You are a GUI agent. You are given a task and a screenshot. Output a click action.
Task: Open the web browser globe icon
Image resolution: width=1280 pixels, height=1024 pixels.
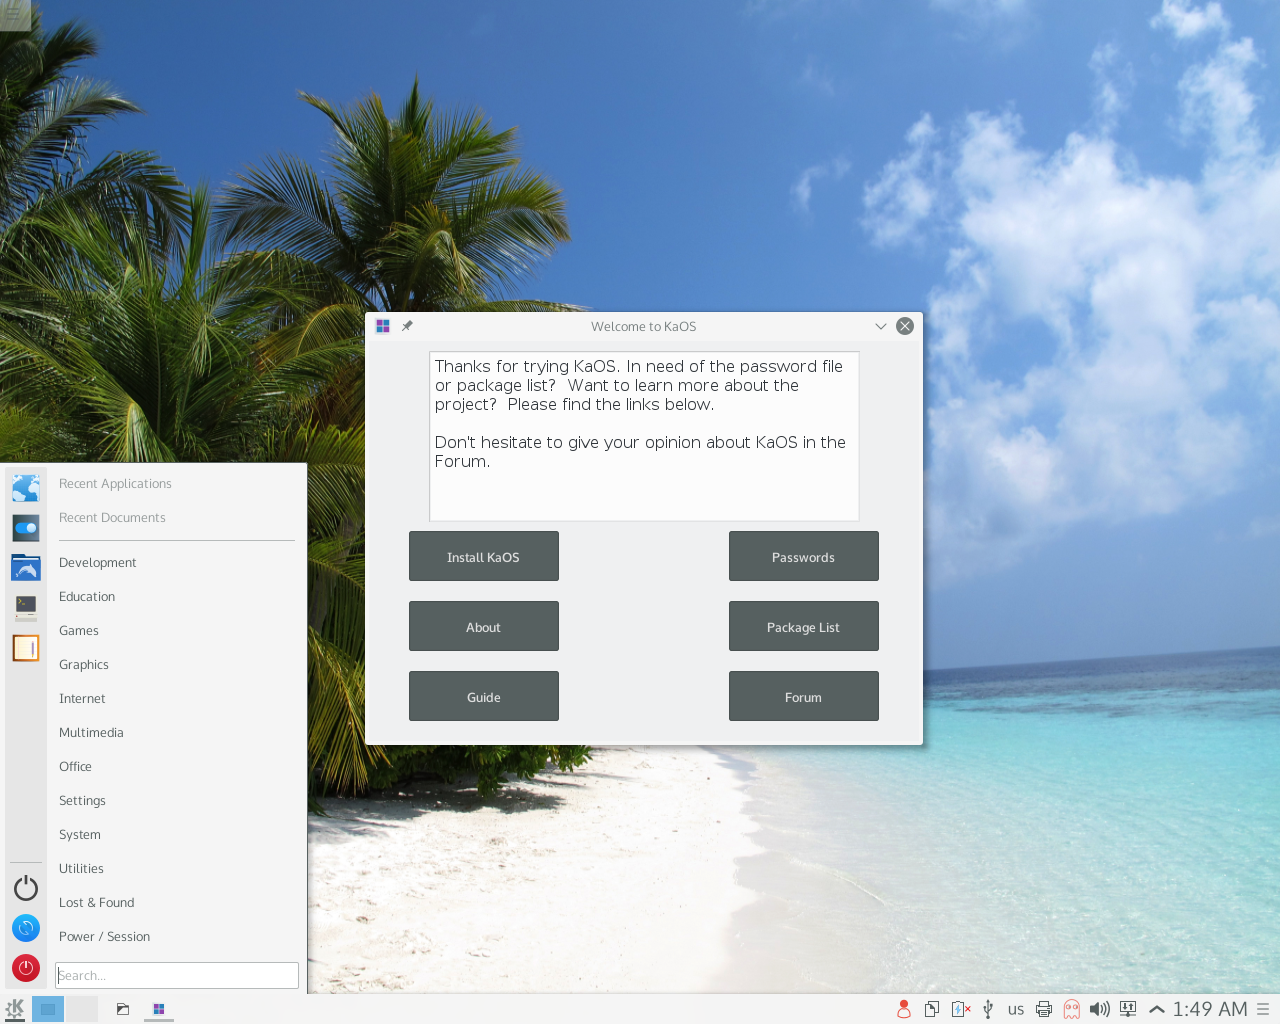tap(26, 488)
